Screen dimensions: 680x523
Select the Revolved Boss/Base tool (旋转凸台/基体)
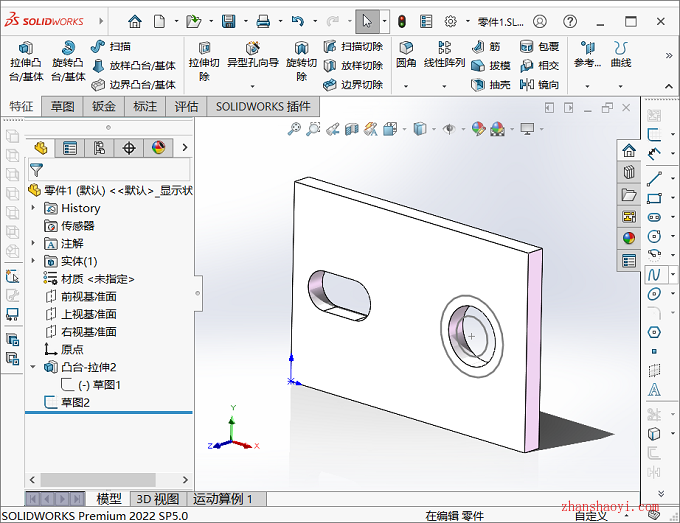coord(68,61)
